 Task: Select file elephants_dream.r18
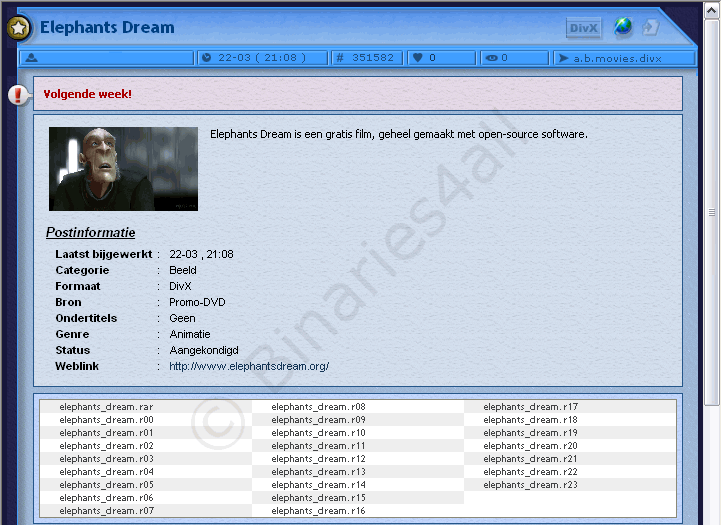(x=530, y=420)
